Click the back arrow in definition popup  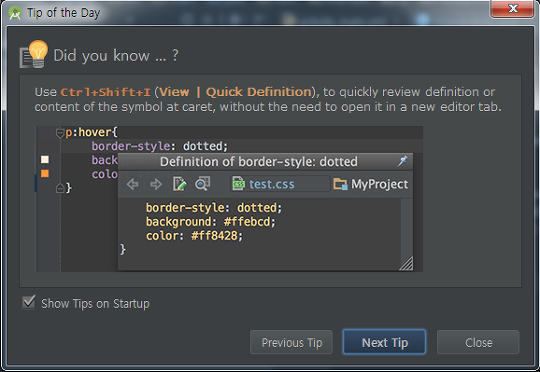(x=132, y=184)
